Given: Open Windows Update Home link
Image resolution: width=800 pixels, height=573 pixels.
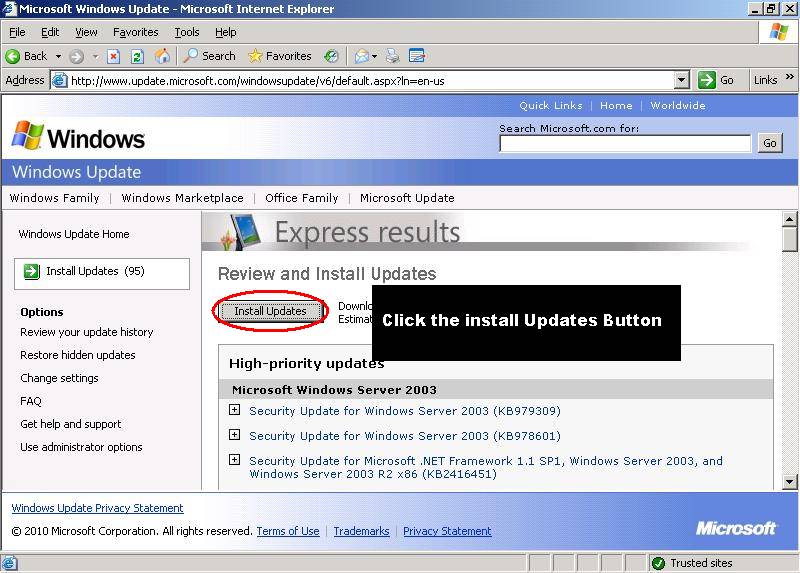Looking at the screenshot, I should pos(74,234).
